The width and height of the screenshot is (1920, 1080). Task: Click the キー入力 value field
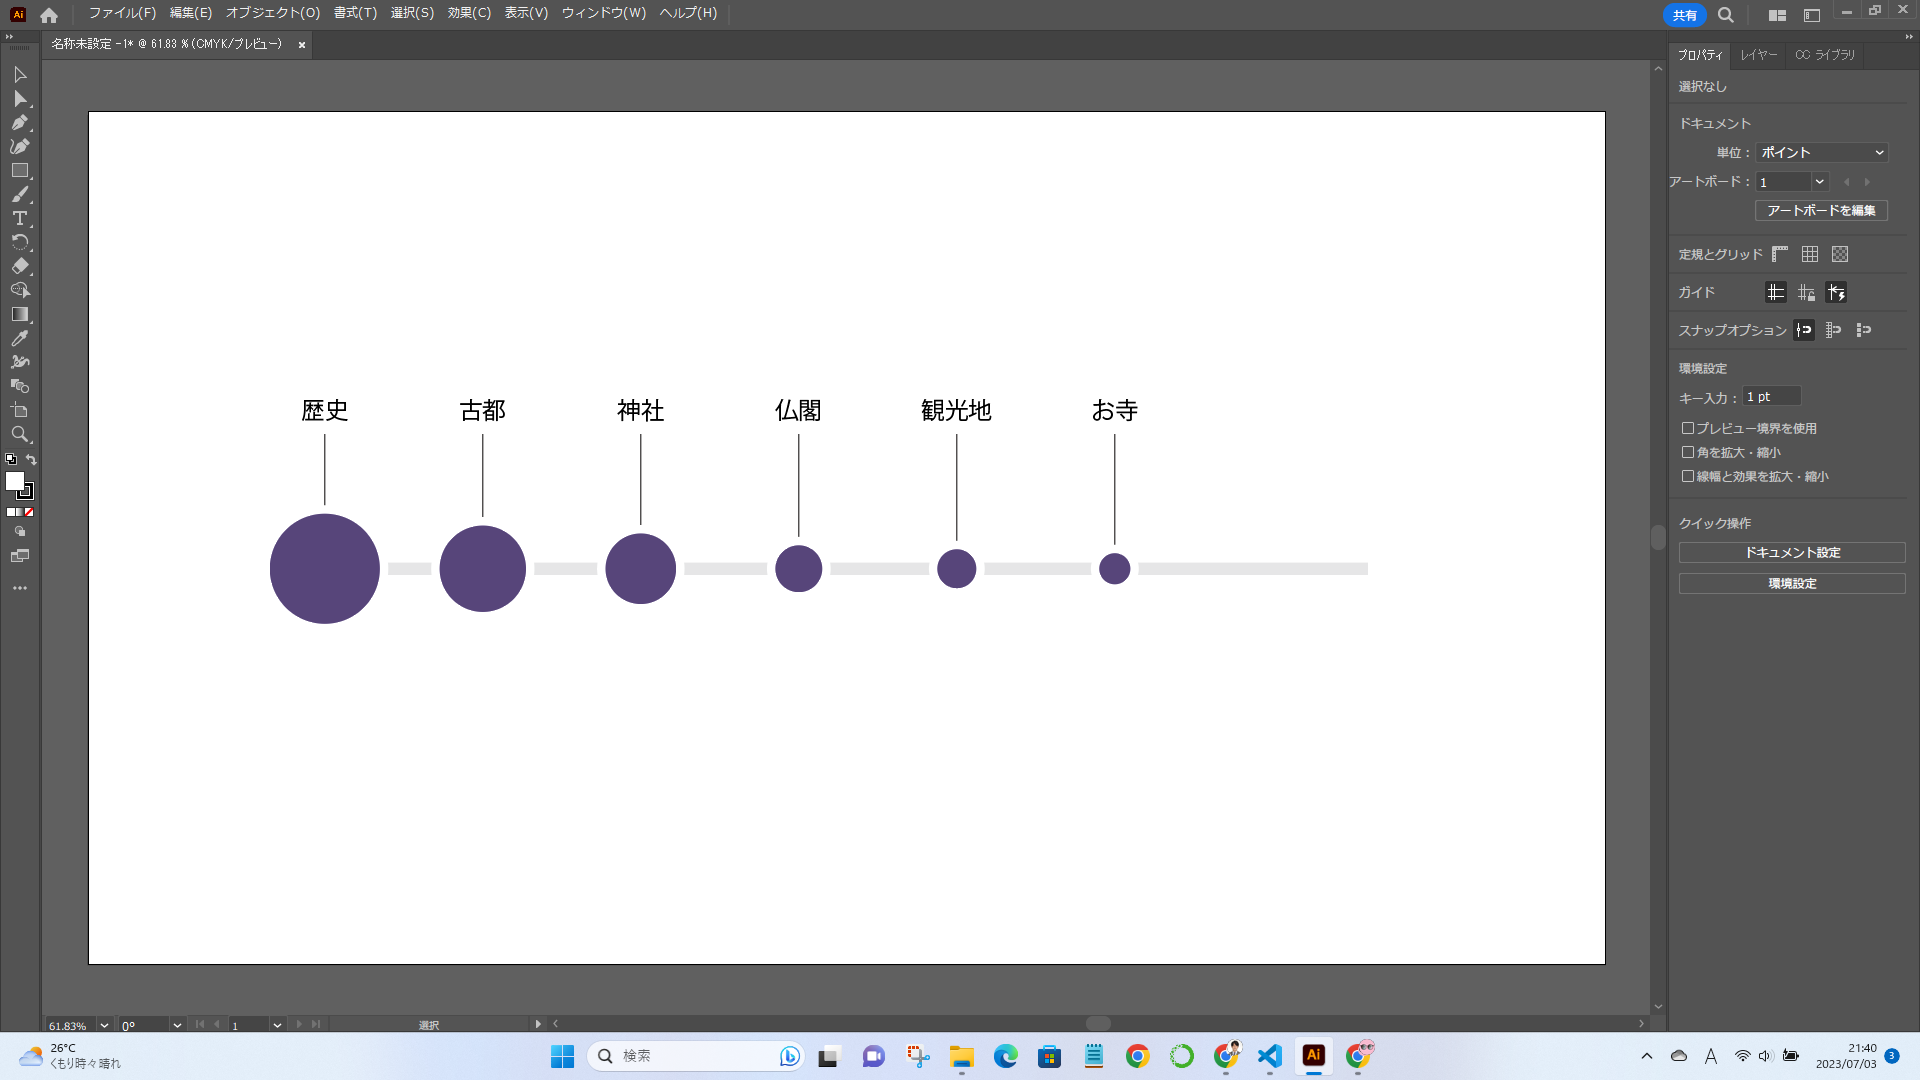(1771, 397)
